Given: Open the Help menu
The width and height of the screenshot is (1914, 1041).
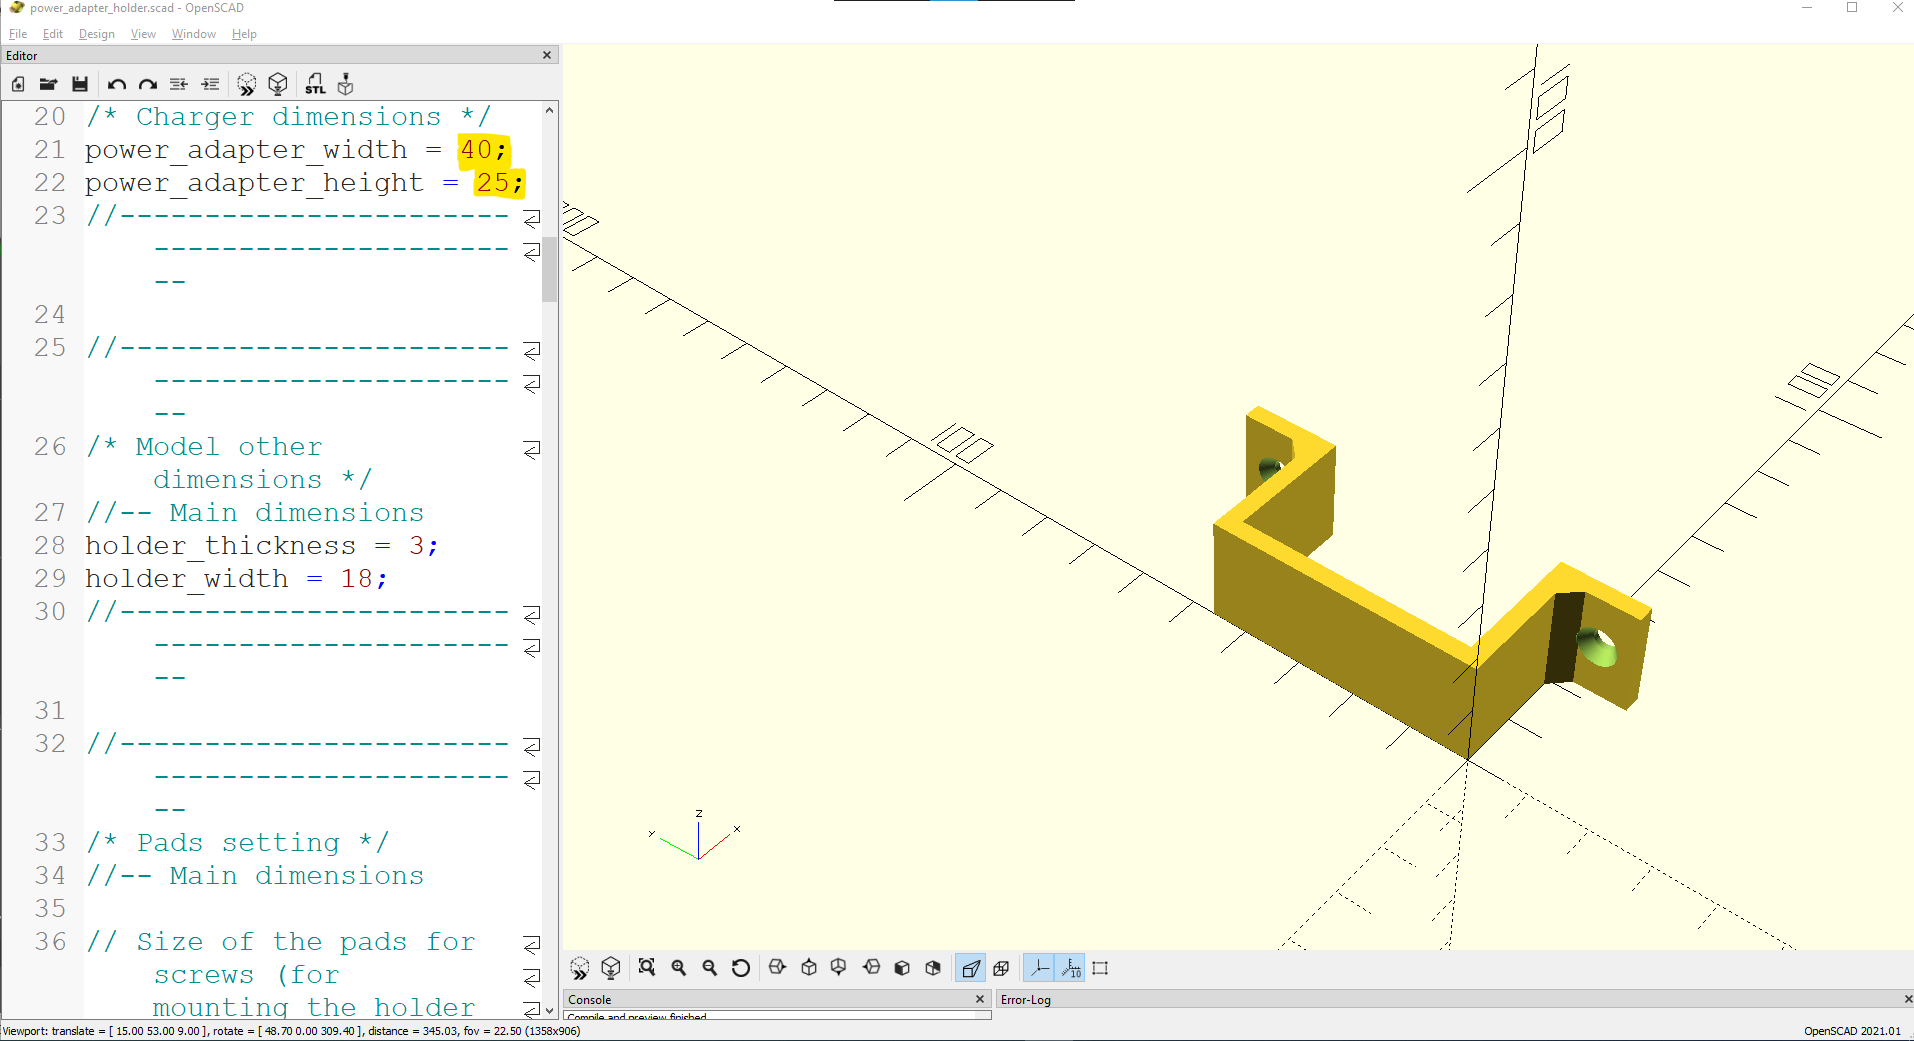Looking at the screenshot, I should 244,34.
